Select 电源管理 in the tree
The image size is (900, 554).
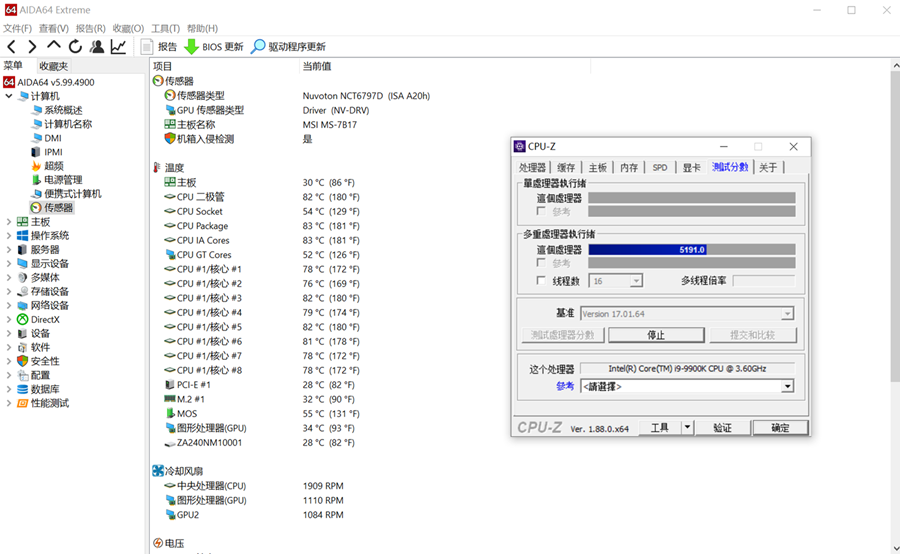point(63,180)
